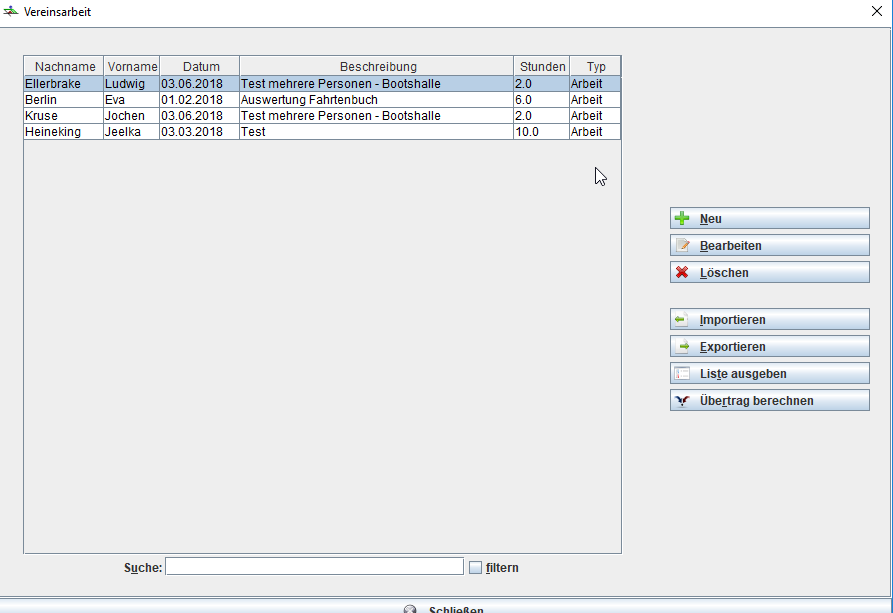Sort entries by Datum column header
Screen dimensions: 893x613
[x=200, y=67]
